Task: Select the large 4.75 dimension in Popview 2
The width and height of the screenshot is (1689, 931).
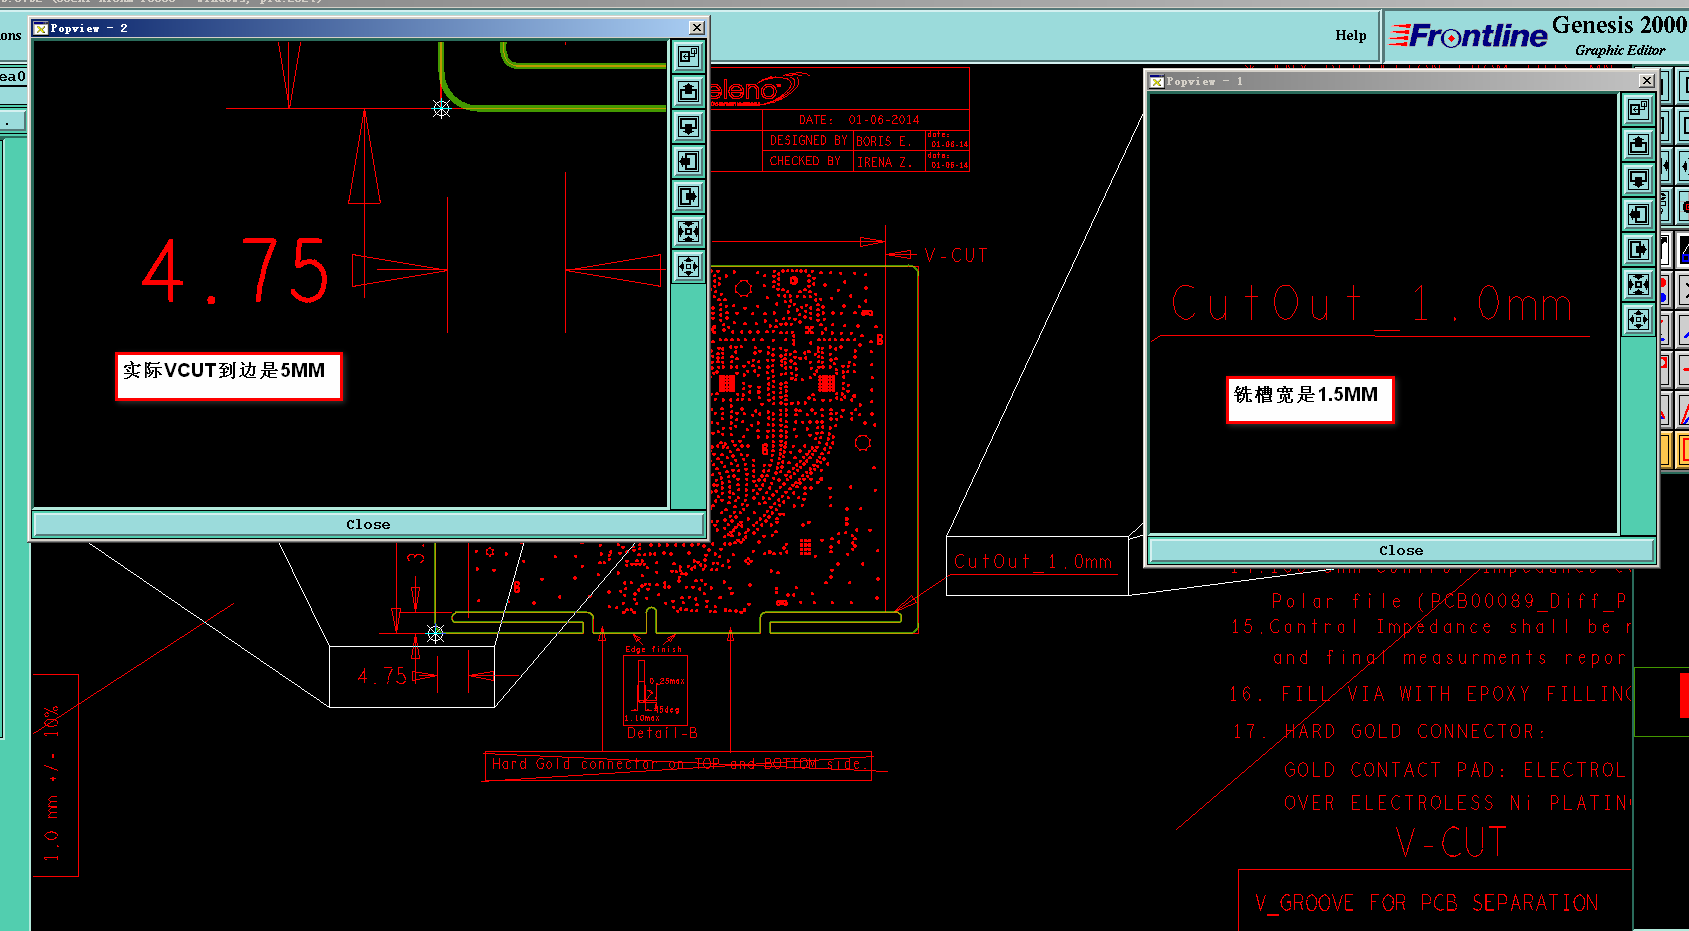Action: click(236, 271)
